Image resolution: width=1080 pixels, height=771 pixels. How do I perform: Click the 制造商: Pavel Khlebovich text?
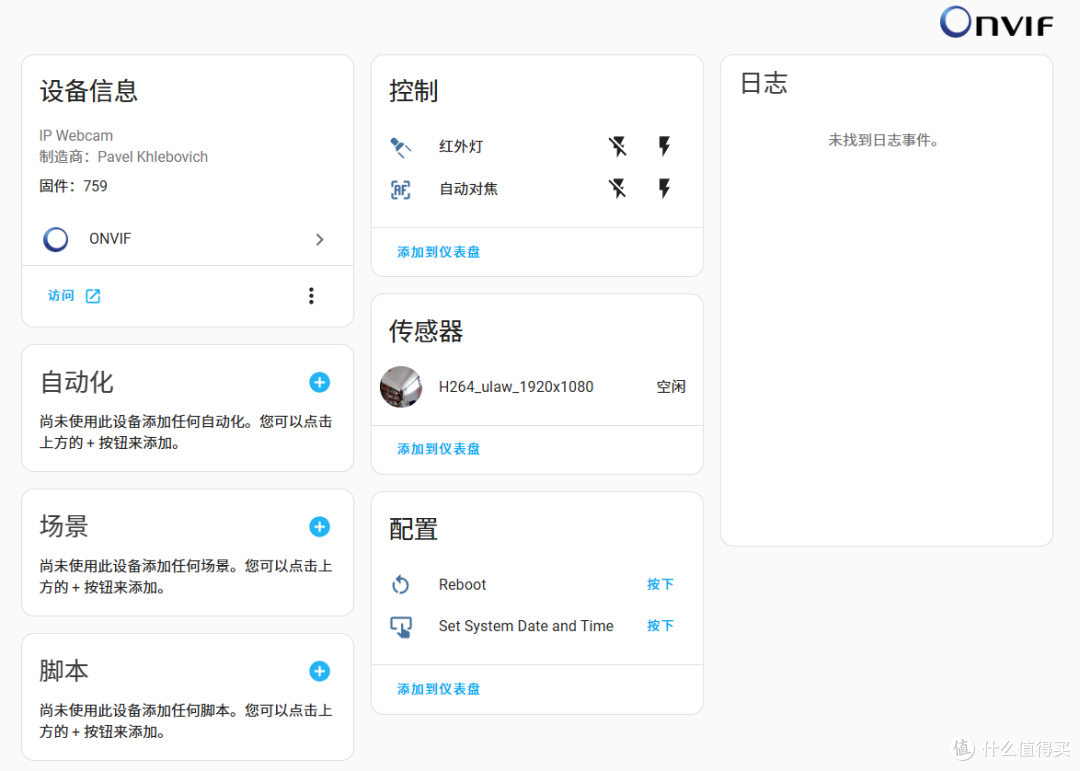tap(123, 157)
